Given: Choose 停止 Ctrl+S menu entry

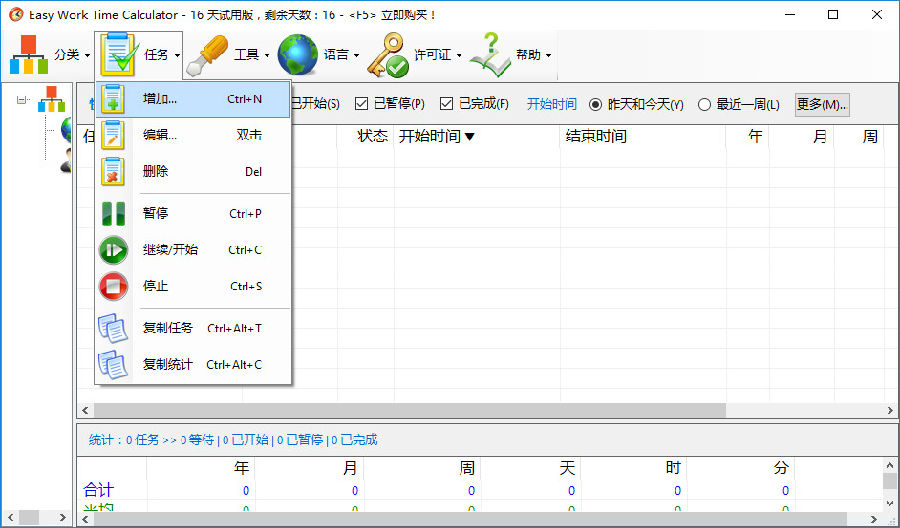Looking at the screenshot, I should pos(193,286).
